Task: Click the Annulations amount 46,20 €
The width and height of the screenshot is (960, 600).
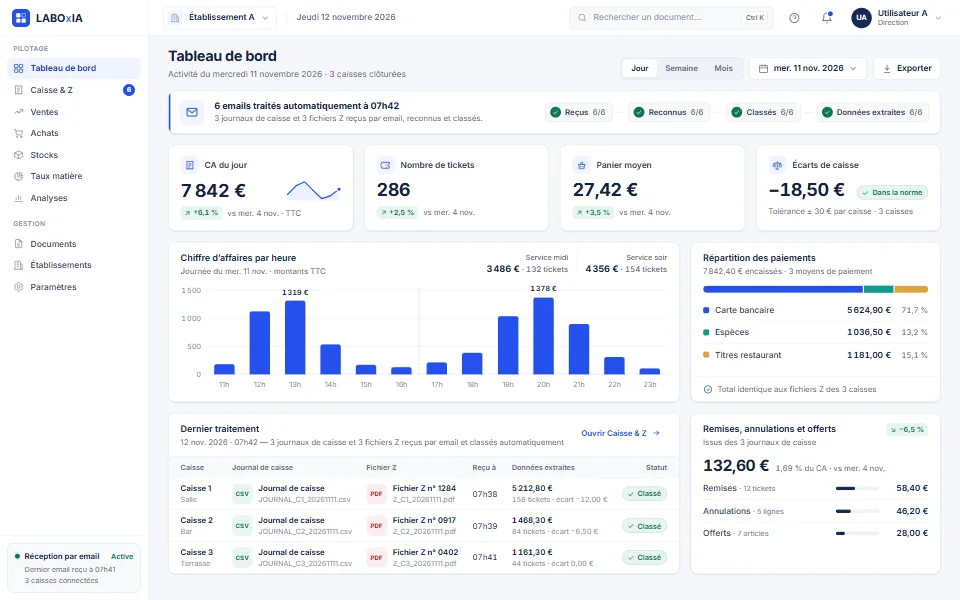Action: coord(912,511)
